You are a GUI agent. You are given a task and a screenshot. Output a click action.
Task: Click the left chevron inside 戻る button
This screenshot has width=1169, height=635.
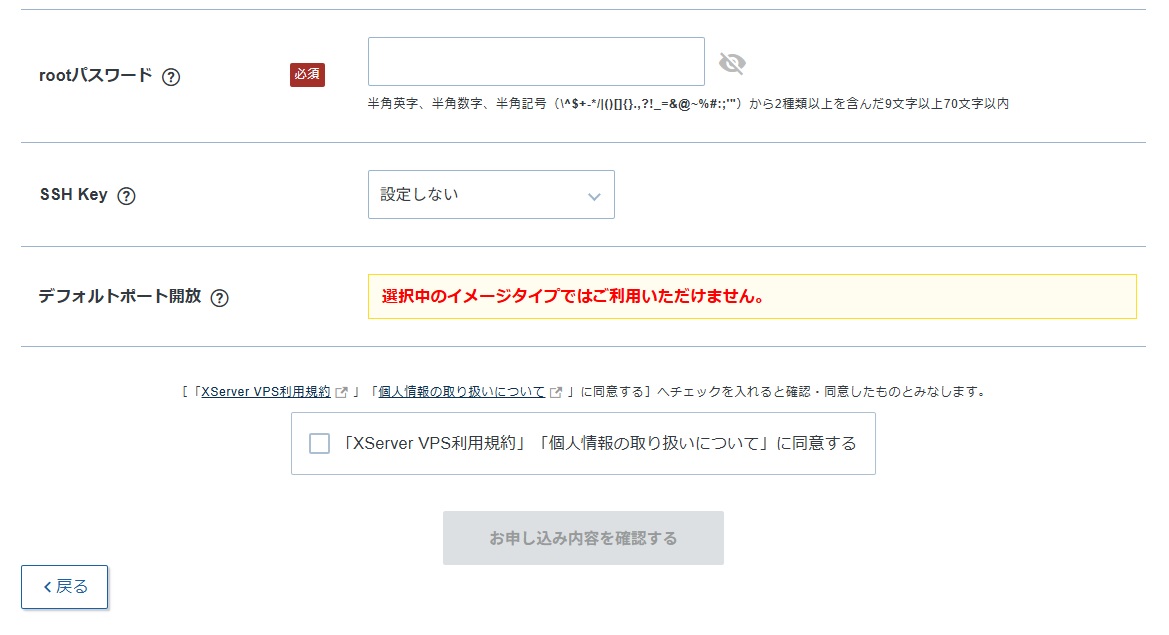pyautogui.click(x=49, y=587)
